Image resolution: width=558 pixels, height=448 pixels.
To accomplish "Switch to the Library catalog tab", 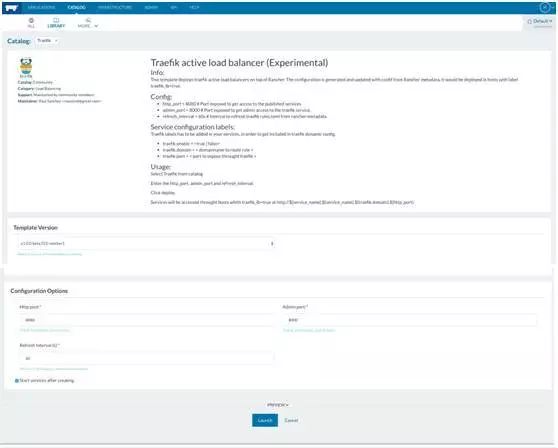I will pos(56,23).
